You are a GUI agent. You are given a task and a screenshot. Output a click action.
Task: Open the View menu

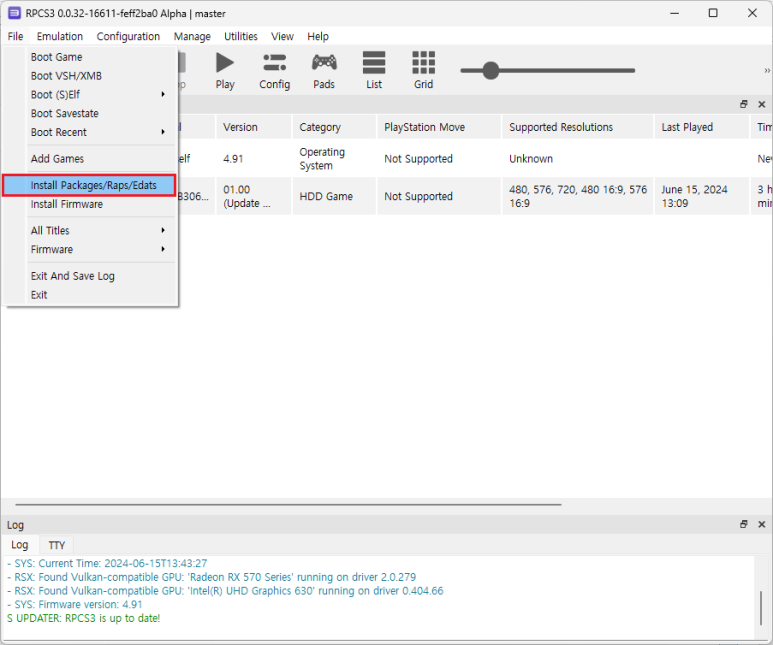(282, 36)
